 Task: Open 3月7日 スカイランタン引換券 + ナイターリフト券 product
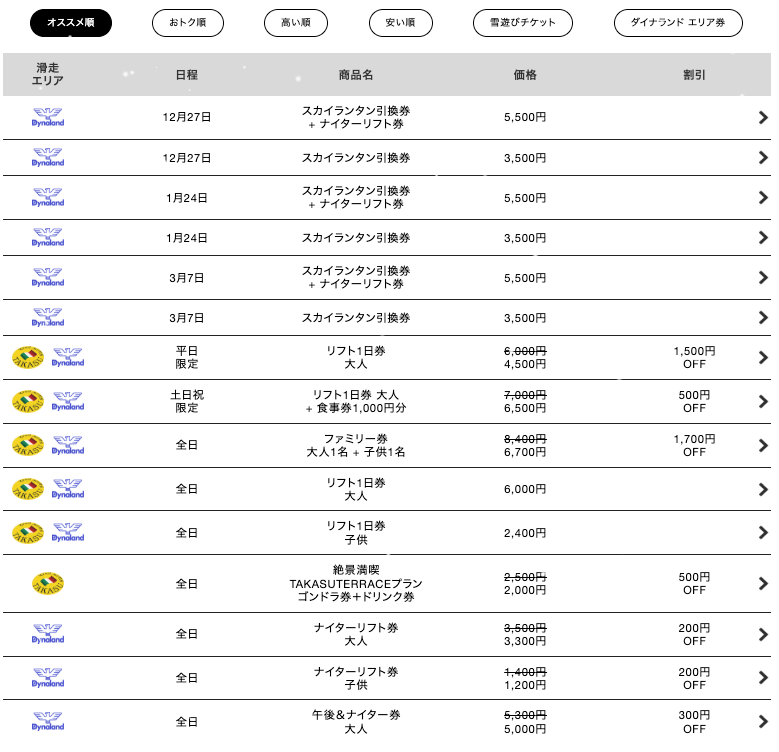[356, 278]
